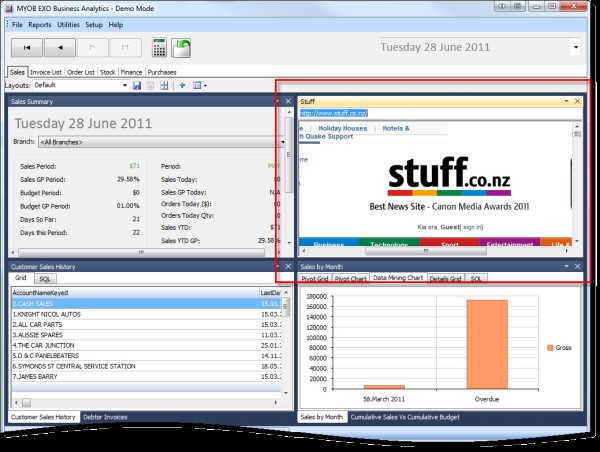The width and height of the screenshot is (600, 452).
Task: Switch to the Details Grid tab
Action: click(445, 279)
